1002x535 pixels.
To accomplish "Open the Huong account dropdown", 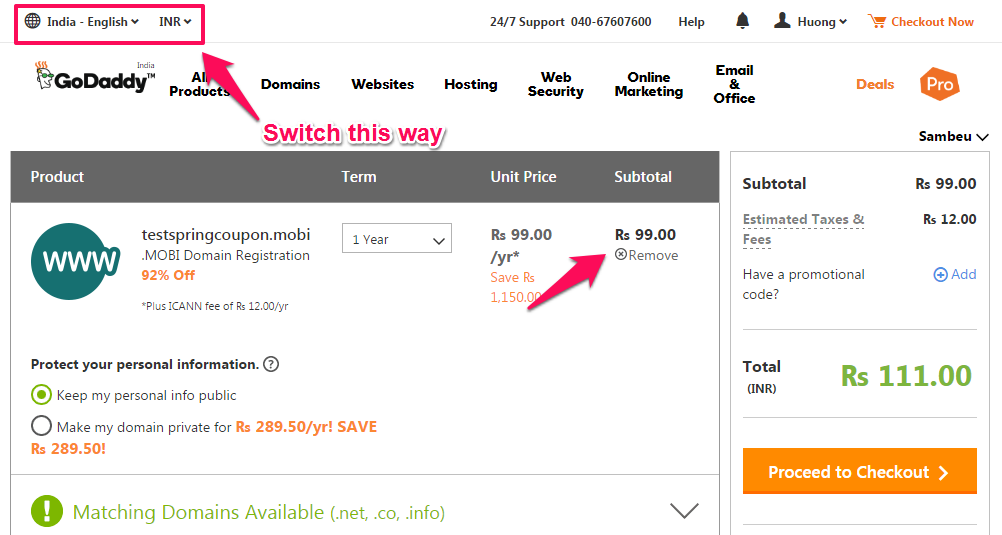I will [810, 22].
